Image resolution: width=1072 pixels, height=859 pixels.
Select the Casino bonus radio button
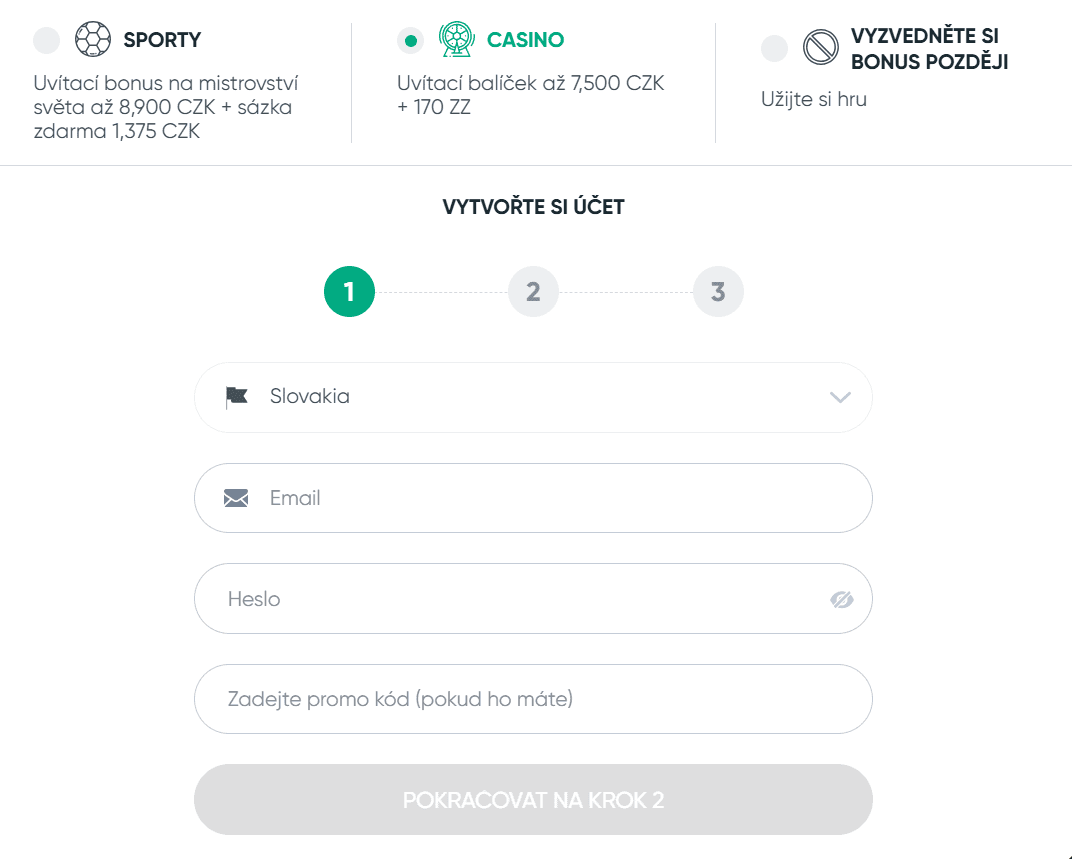coord(410,40)
